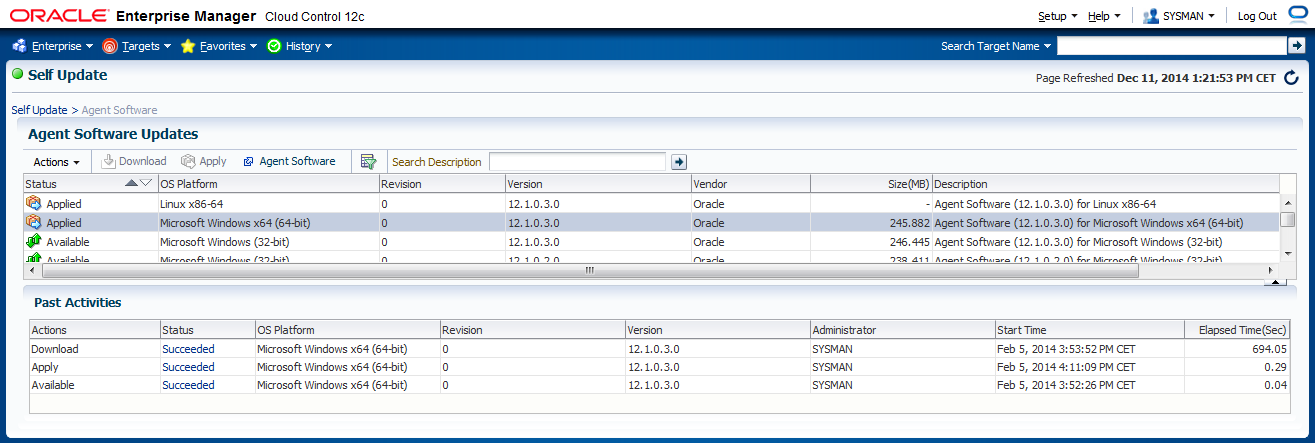Click the Agent Software toolbar button

tap(289, 161)
